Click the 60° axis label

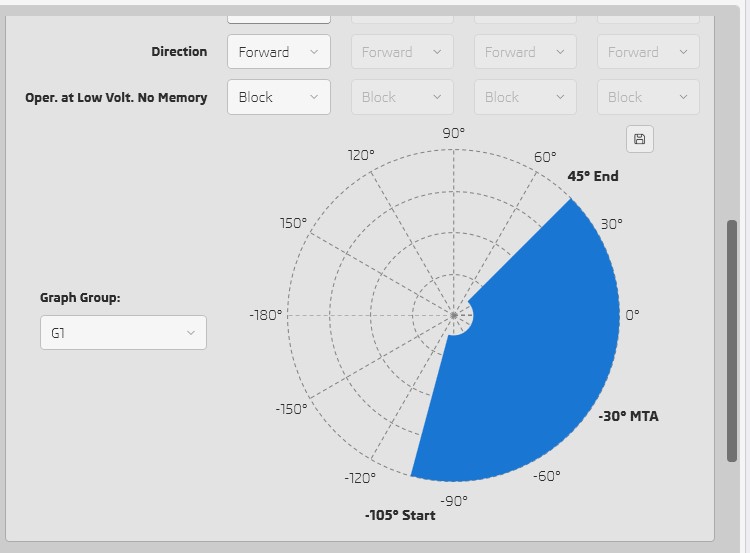545,157
